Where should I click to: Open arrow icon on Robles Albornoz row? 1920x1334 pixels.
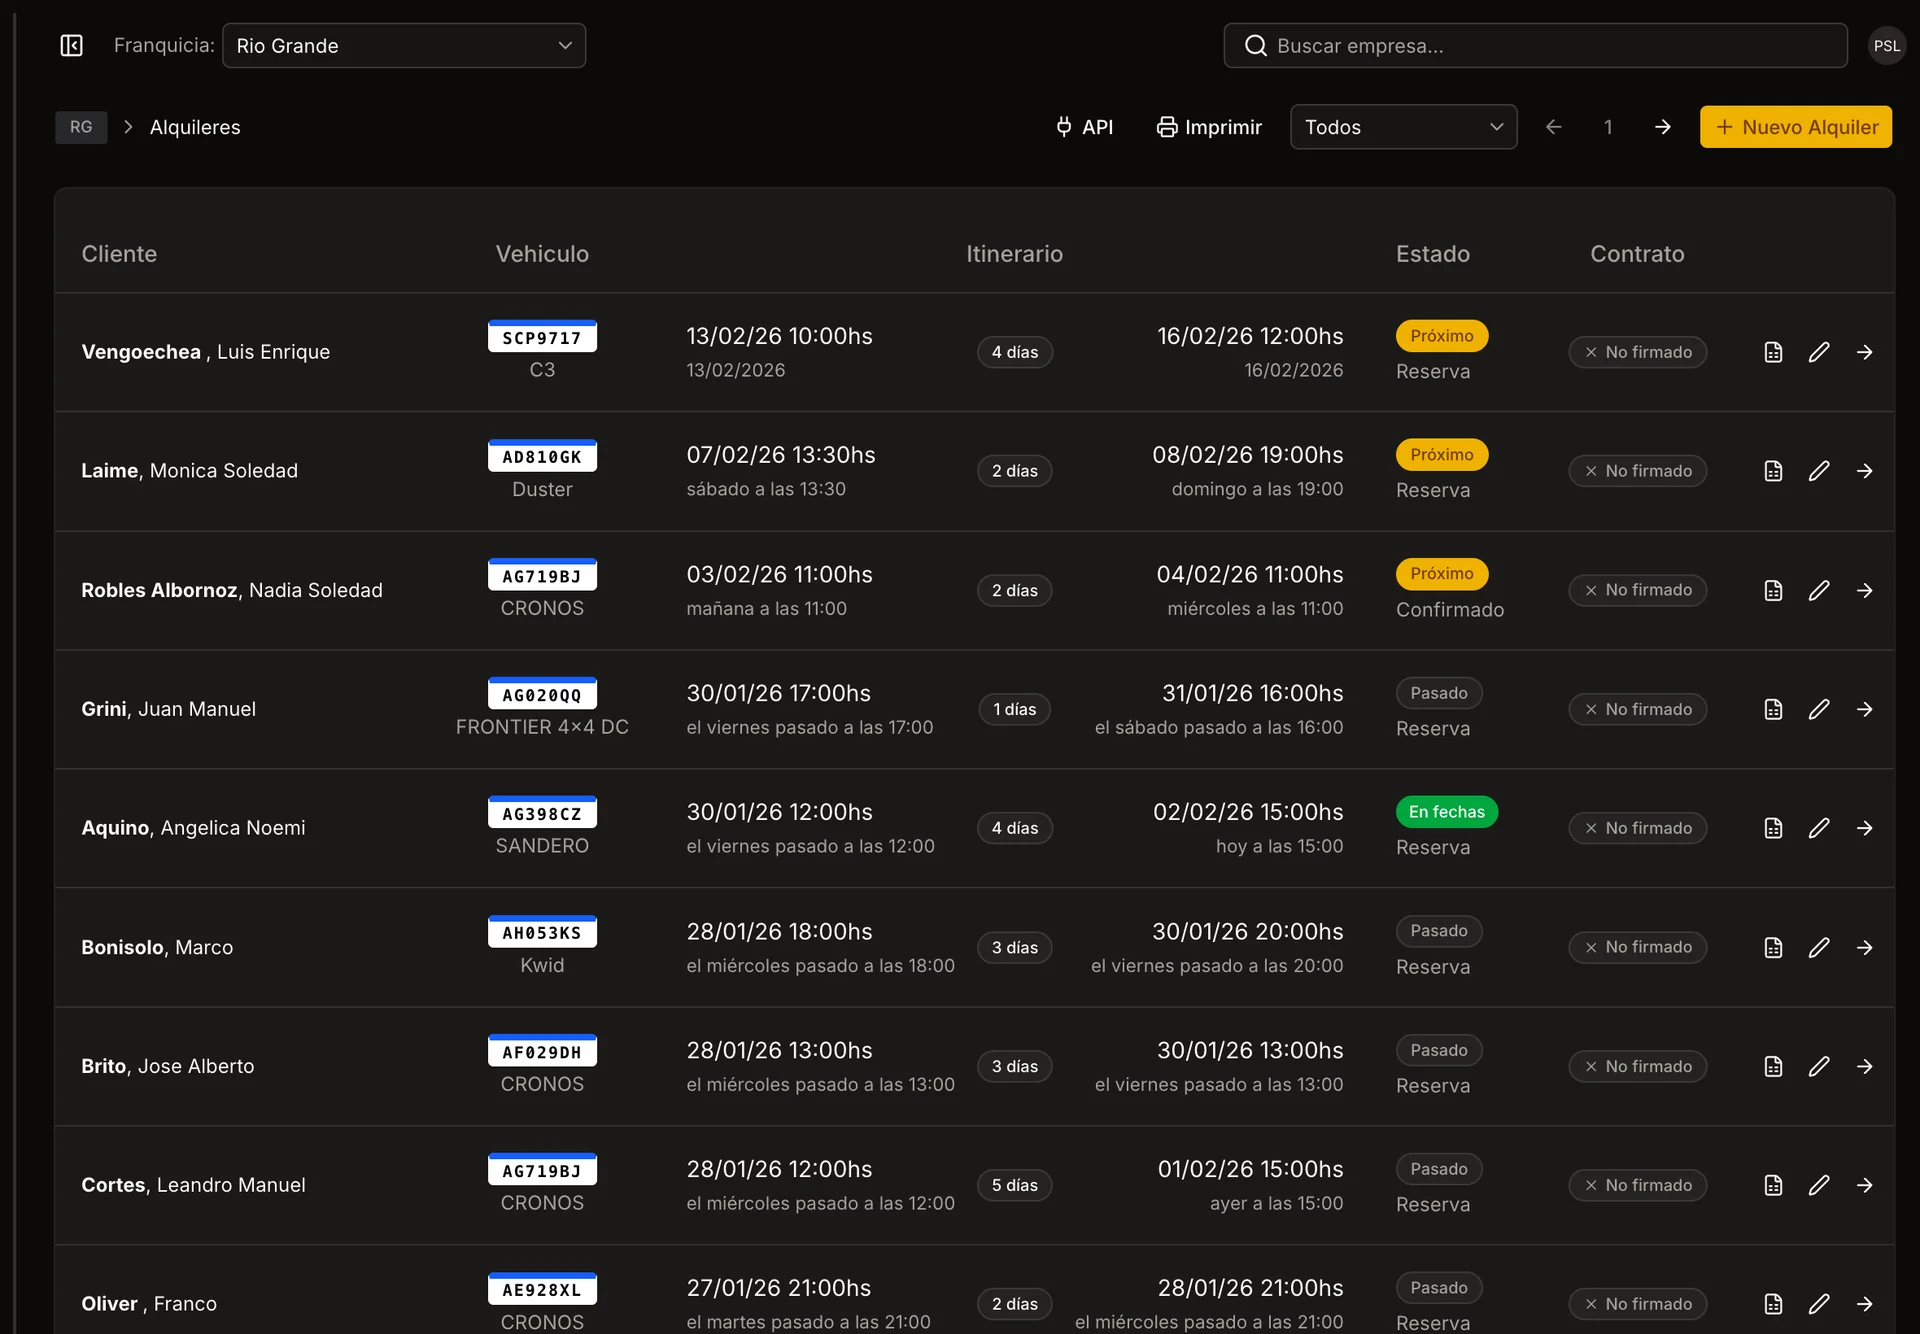1865,590
